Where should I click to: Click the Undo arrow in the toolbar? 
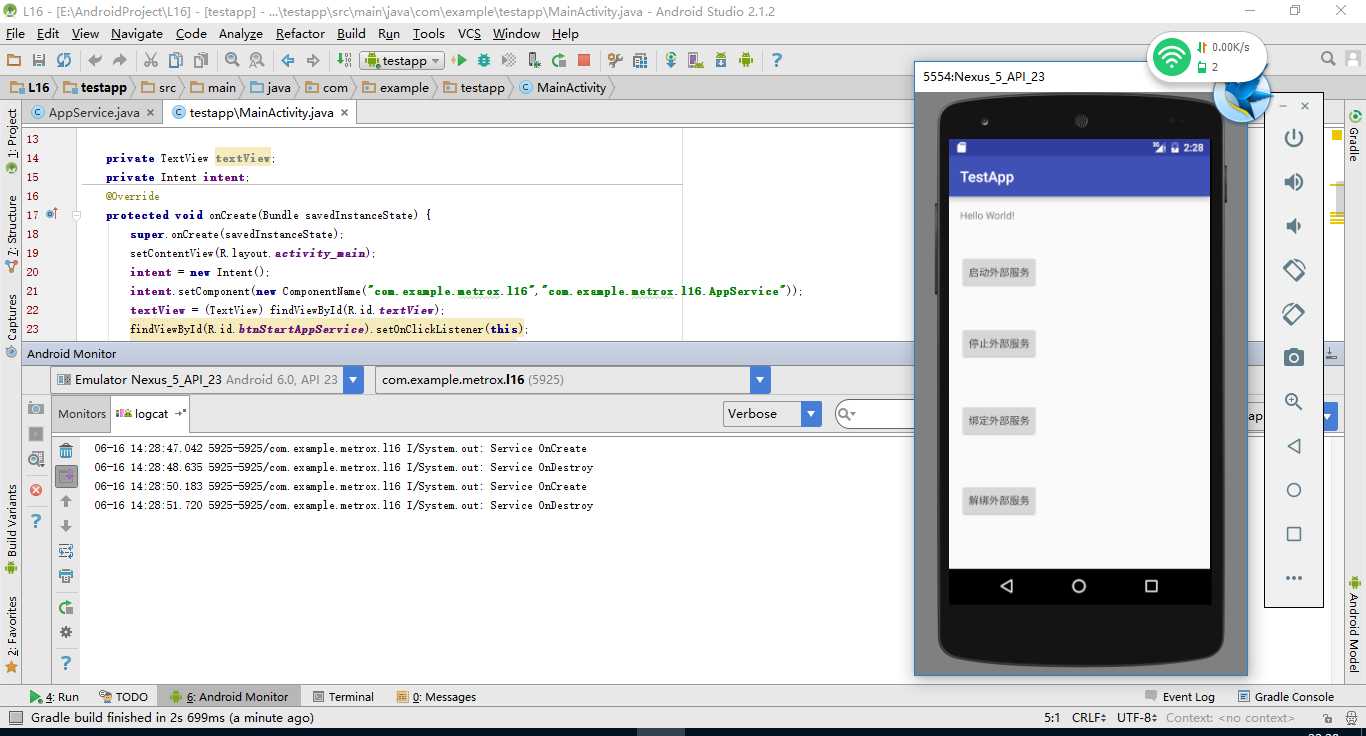click(95, 60)
